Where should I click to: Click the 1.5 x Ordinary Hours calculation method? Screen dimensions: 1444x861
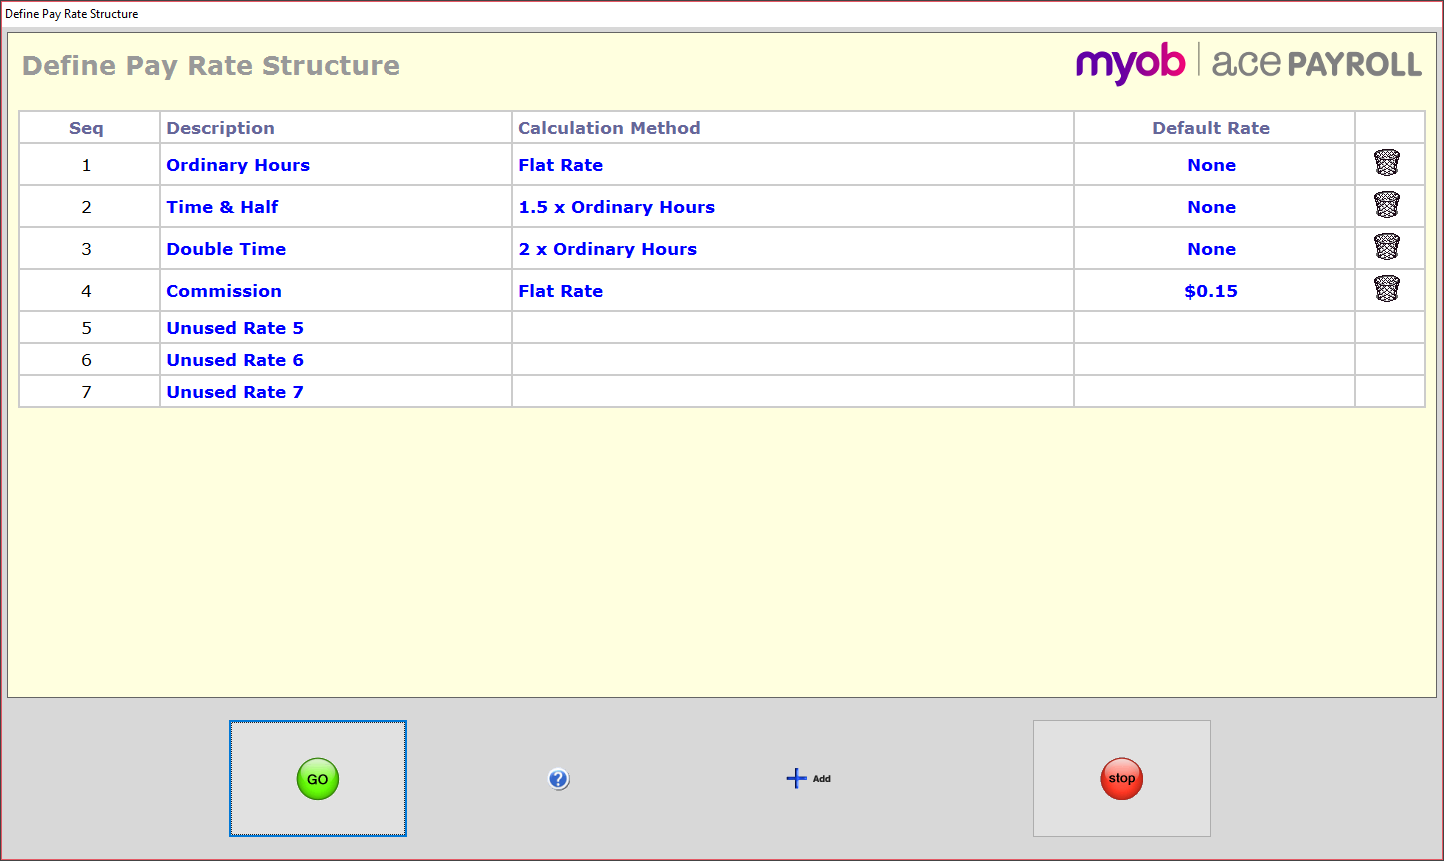(617, 206)
